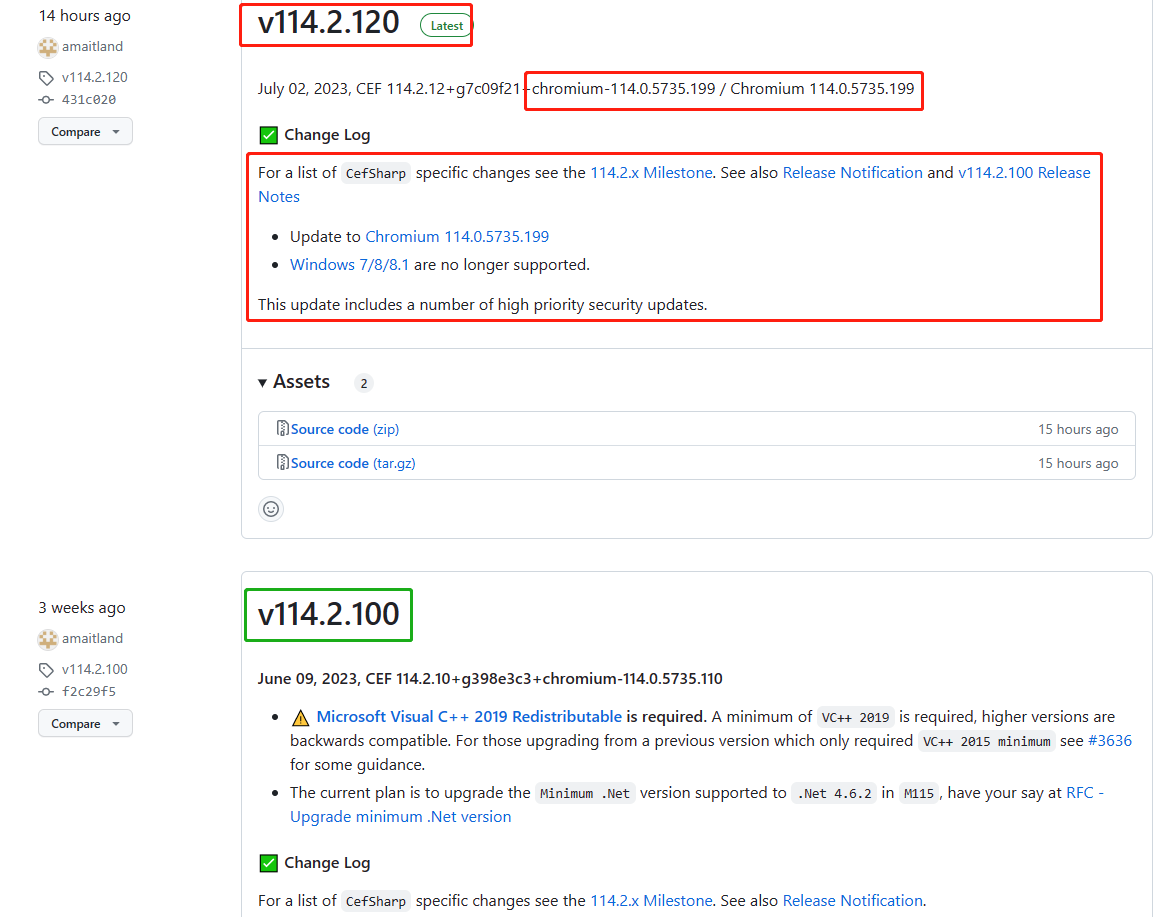
Task: Open commit f2c29f5
Action: click(89, 692)
